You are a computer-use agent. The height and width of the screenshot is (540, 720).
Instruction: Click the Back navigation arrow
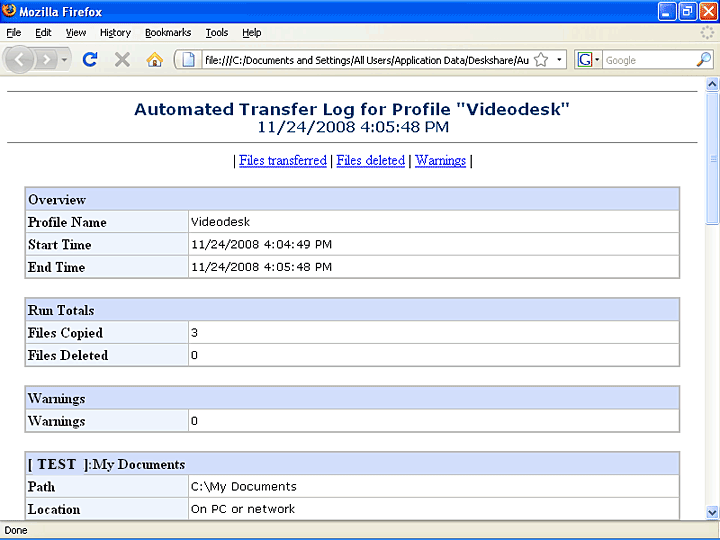pos(19,60)
